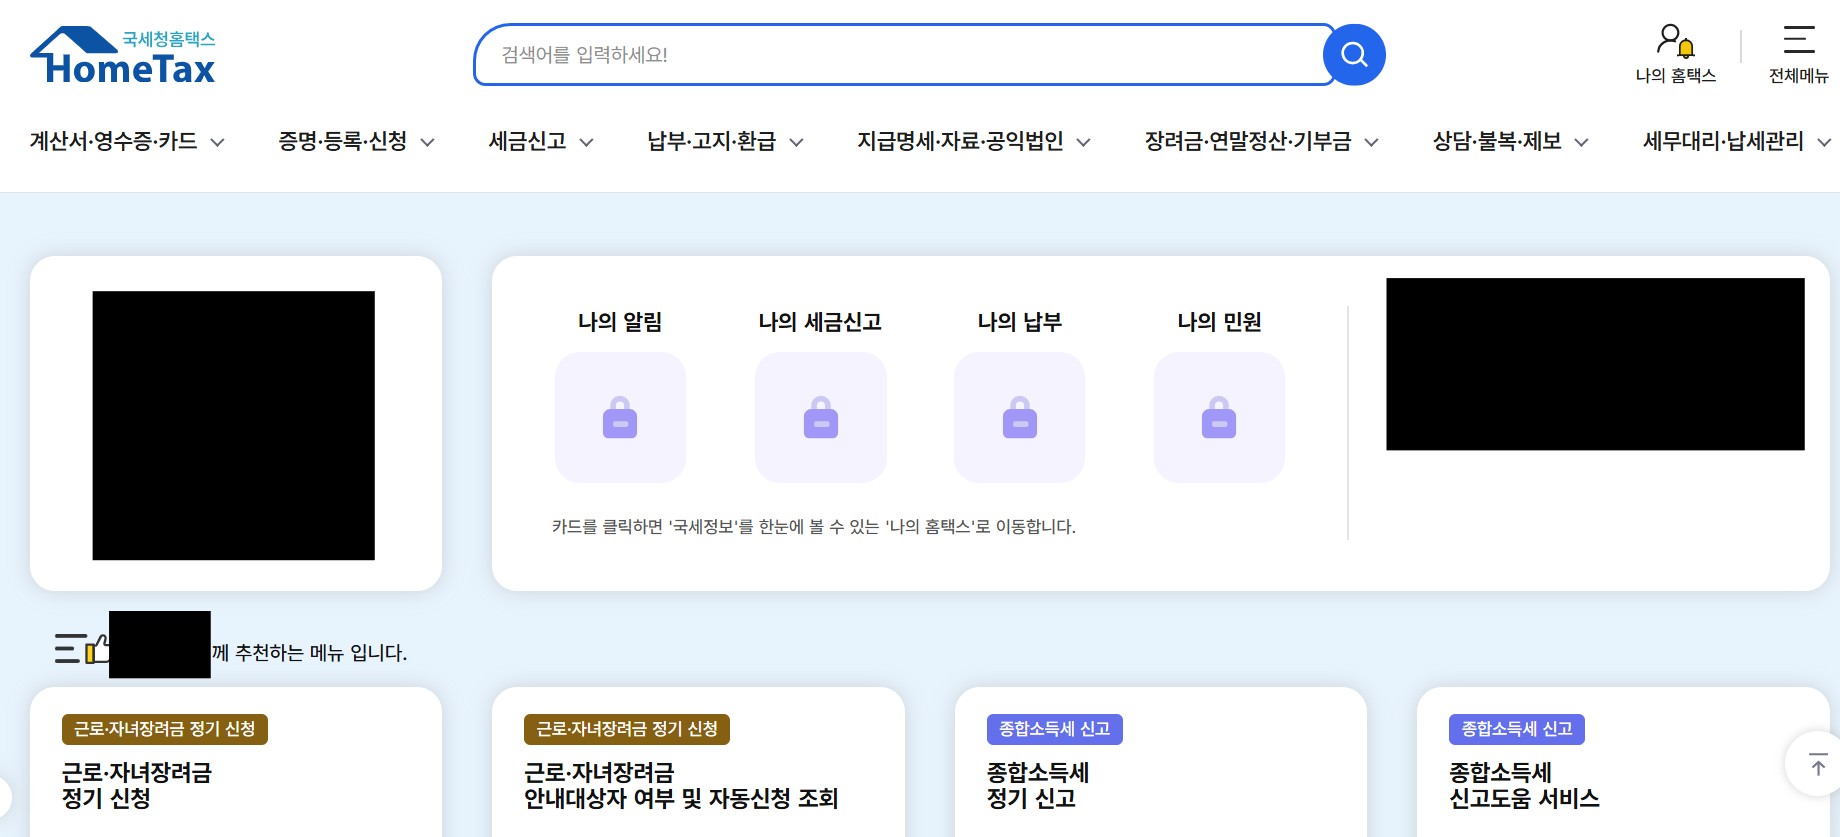The height and width of the screenshot is (837, 1840).
Task: Expand the 세금신고 menu chevron
Action: [587, 143]
